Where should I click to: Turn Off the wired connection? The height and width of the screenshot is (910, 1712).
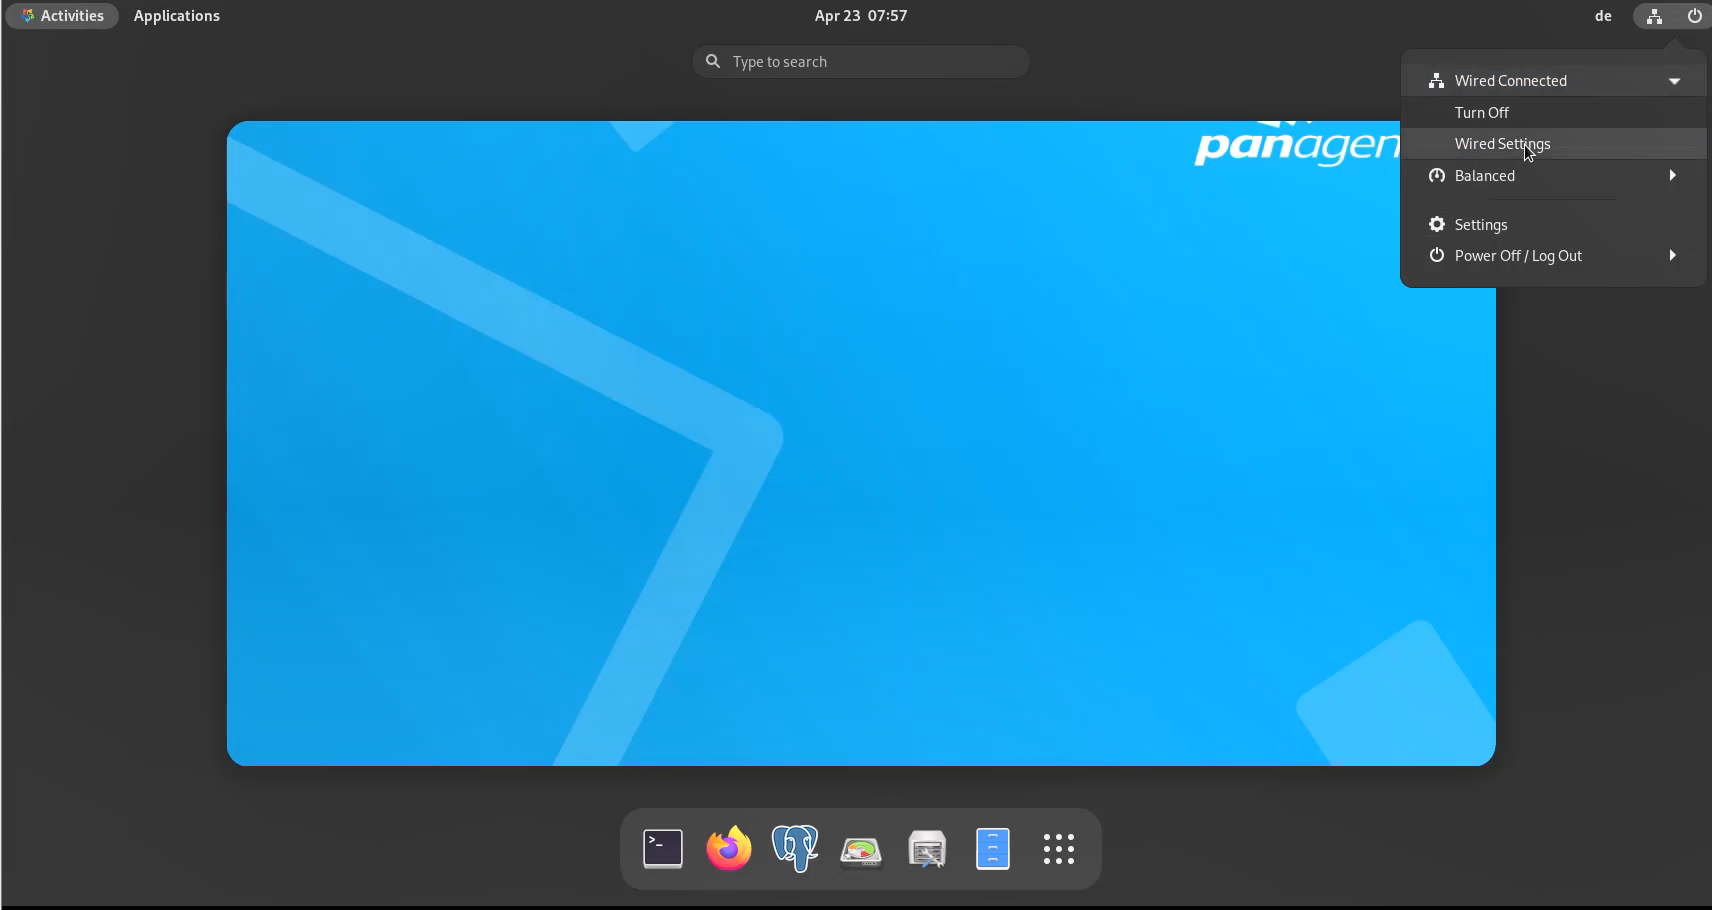(1481, 113)
